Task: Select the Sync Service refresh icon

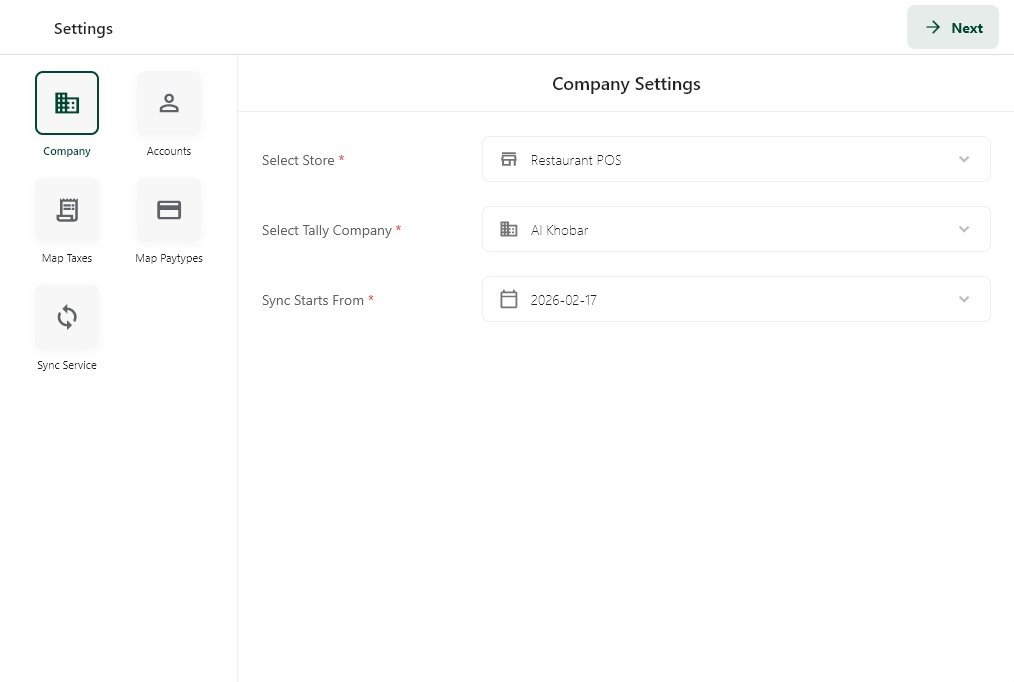Action: click(x=67, y=317)
